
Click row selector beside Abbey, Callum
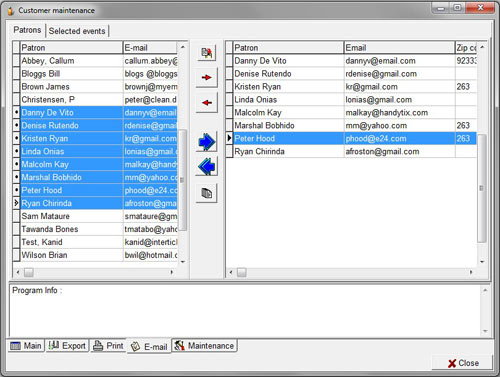tap(16, 61)
